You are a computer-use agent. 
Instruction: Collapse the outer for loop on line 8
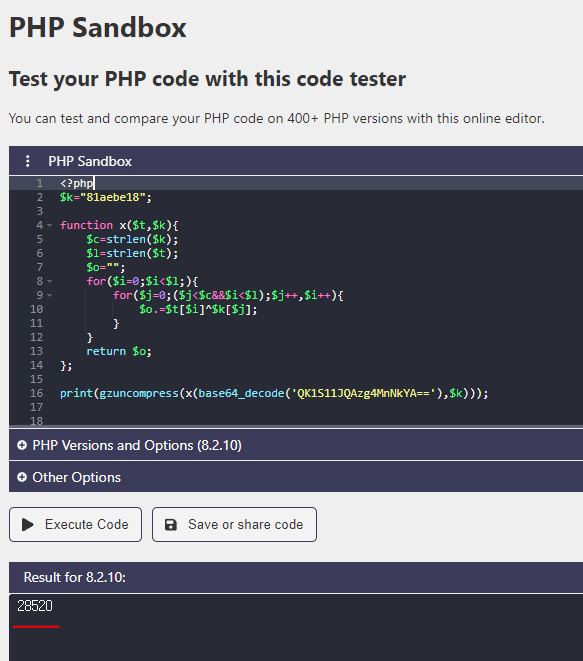click(50, 281)
